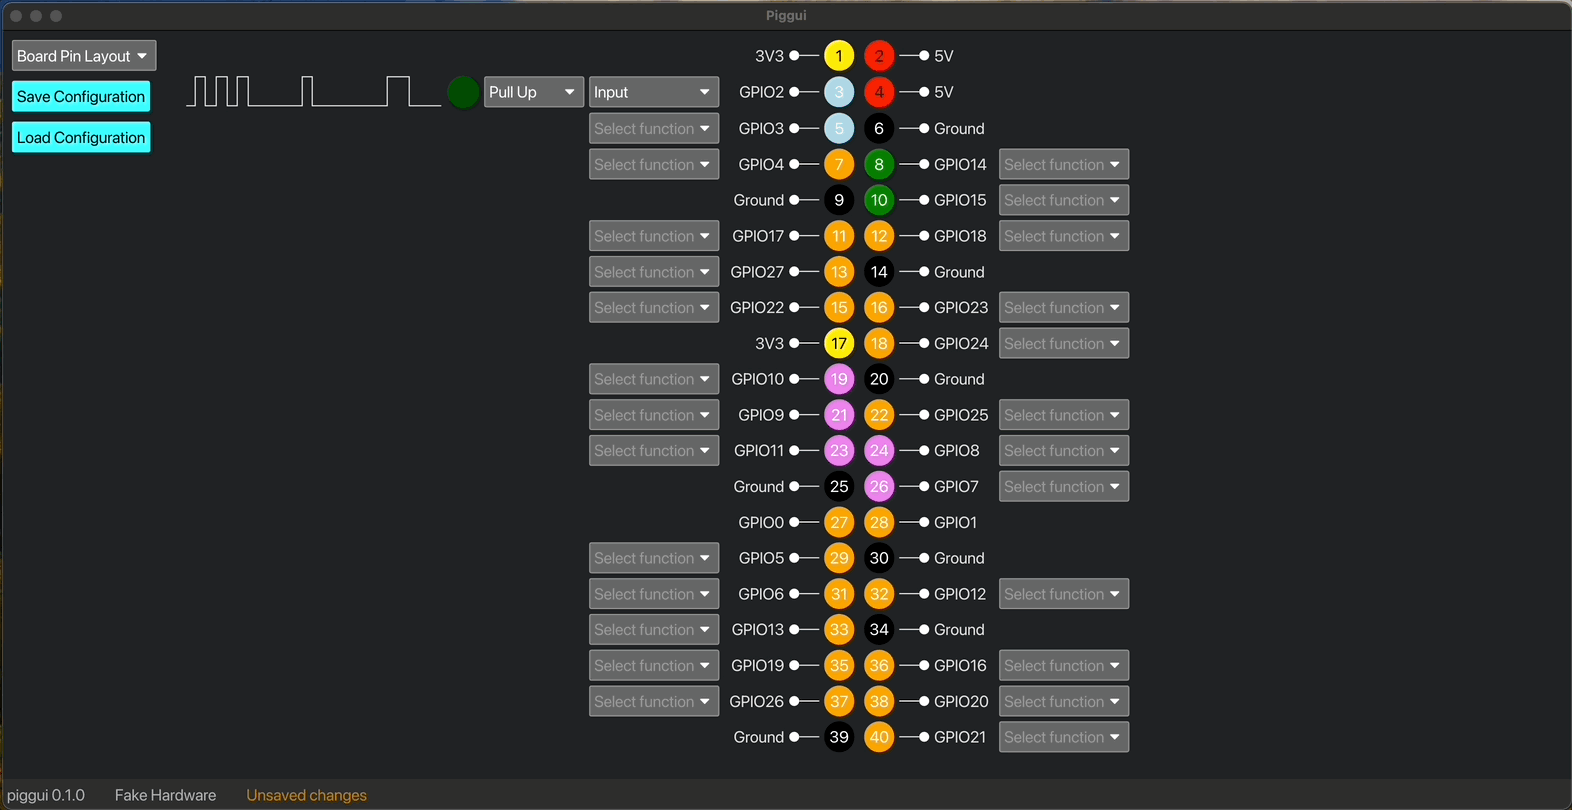Viewport: 1572px width, 810px height.
Task: Click the Unsaved changes status text
Action: tap(306, 795)
